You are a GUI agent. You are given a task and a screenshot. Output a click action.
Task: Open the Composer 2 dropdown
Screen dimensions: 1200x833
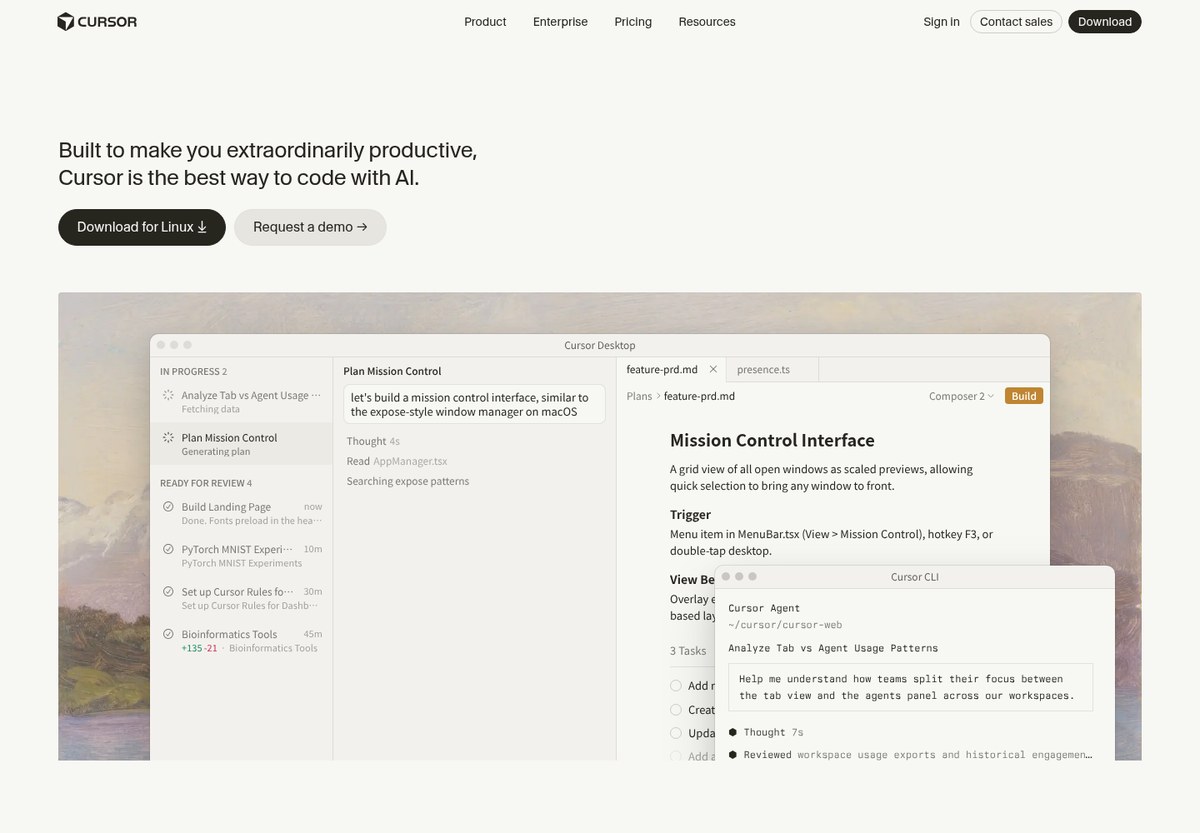[961, 396]
